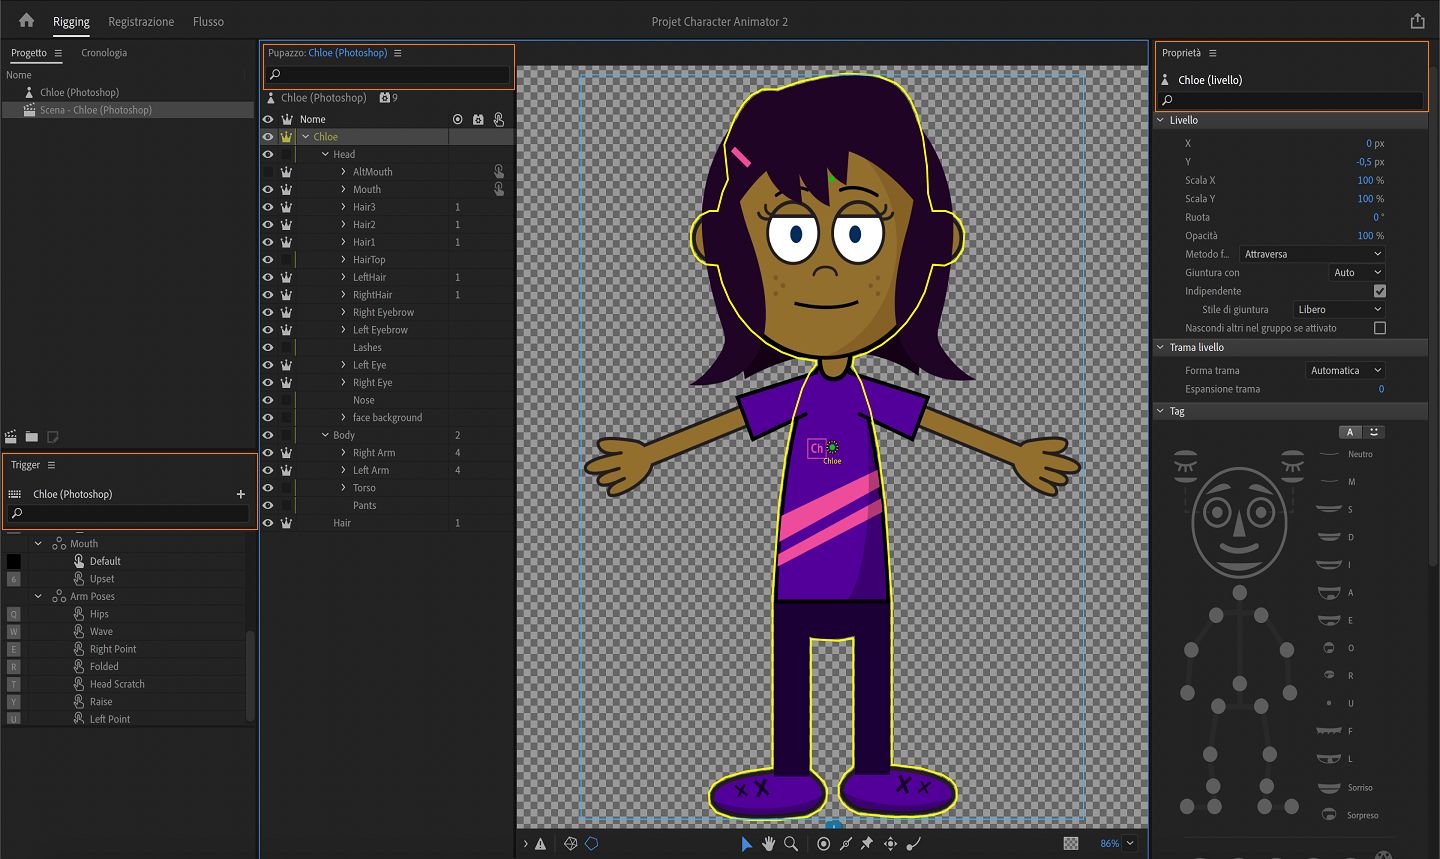This screenshot has width=1440, height=859.
Task: Show the puppet warnings triangle icon
Action: coord(540,844)
